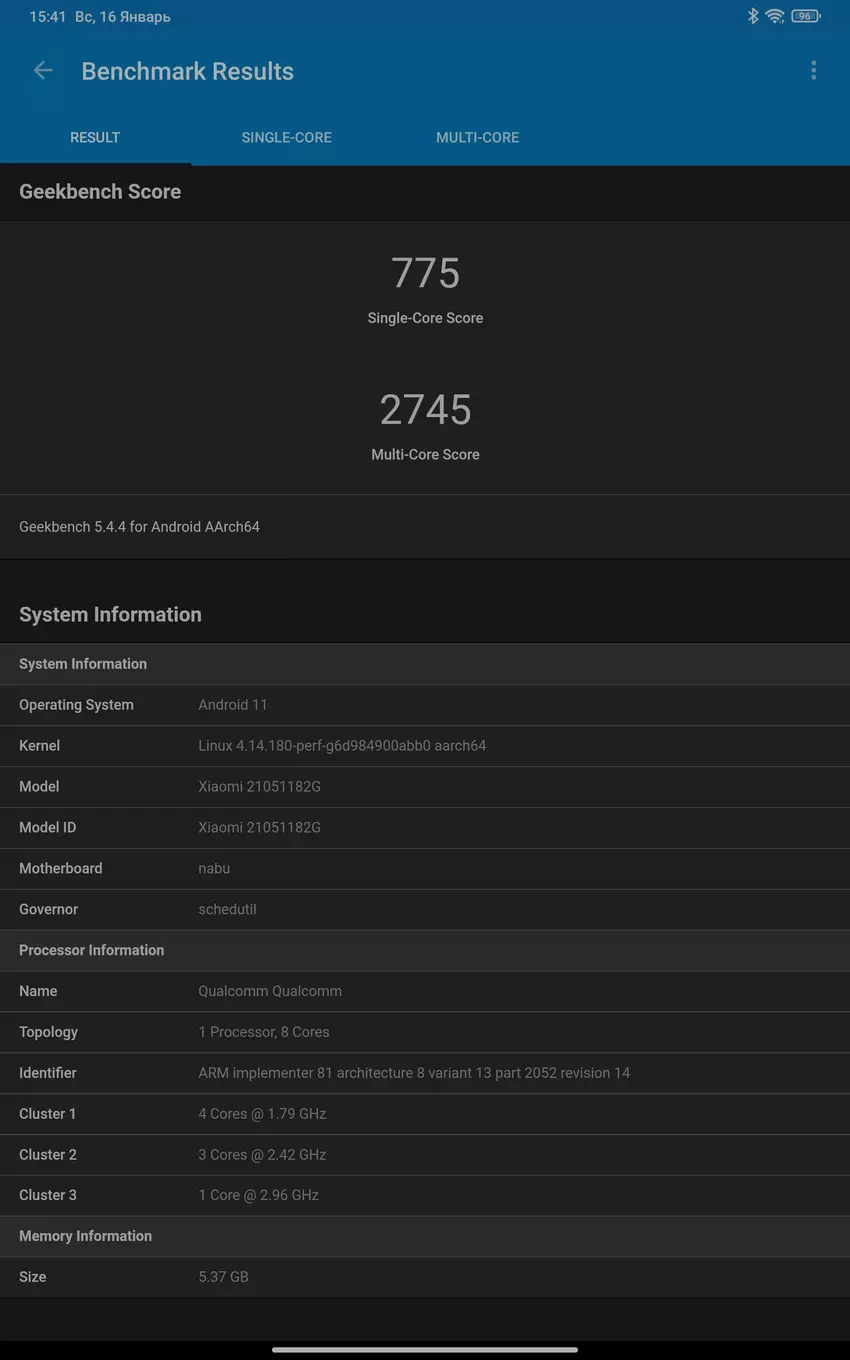Tap the Wi-Fi status icon
This screenshot has height=1360, width=850.
(x=775, y=16)
